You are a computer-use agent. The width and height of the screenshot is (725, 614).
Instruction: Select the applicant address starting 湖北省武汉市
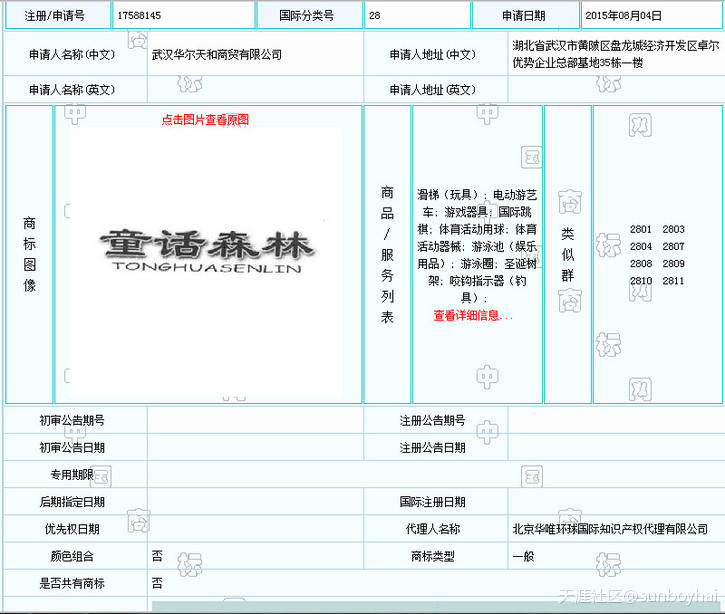(616, 54)
